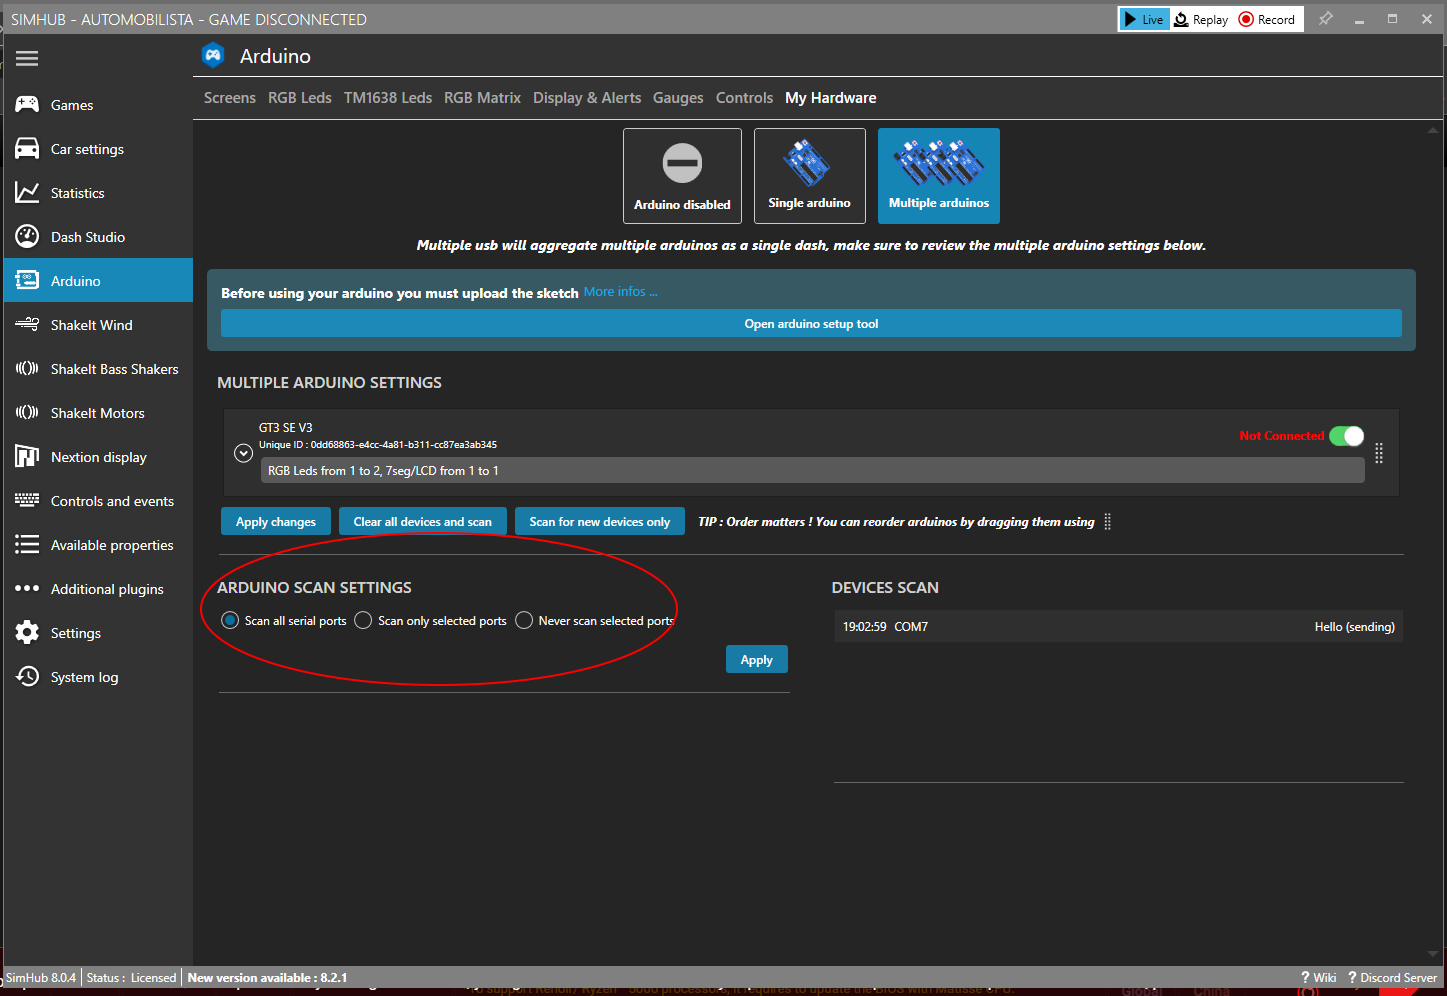Click Apply changes button
The image size is (1447, 996).
coord(276,522)
